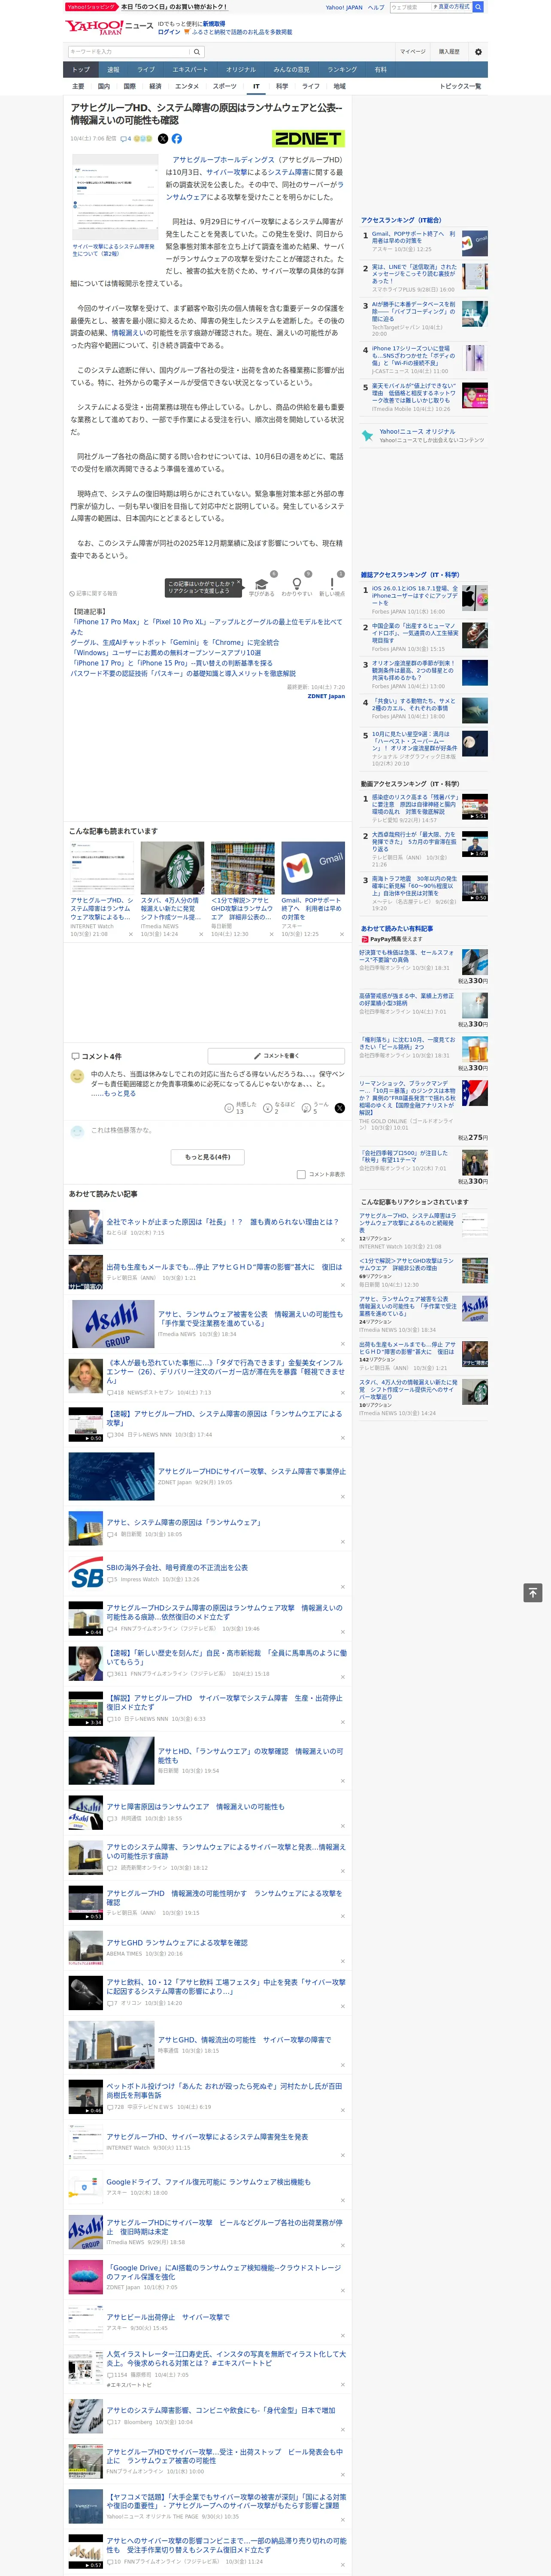The image size is (551, 2576).
Task: Share article on Facebook icon
Action: pyautogui.click(x=177, y=139)
